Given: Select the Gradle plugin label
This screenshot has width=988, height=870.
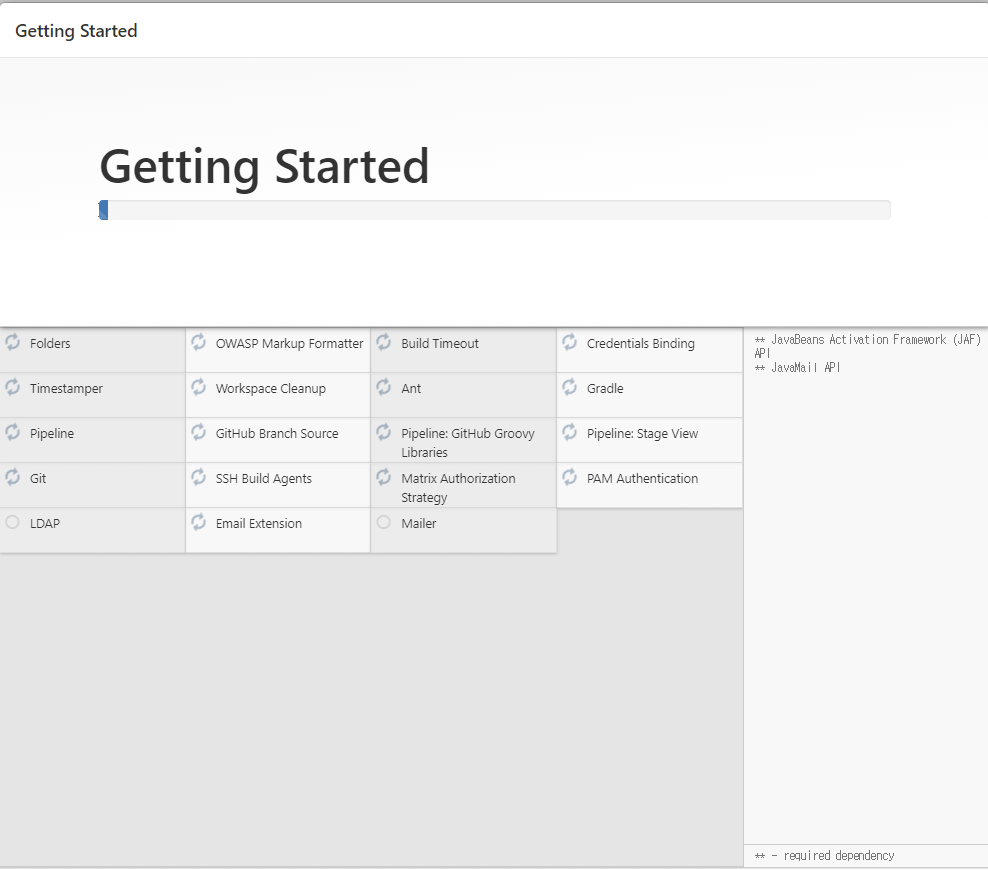Looking at the screenshot, I should 605,389.
